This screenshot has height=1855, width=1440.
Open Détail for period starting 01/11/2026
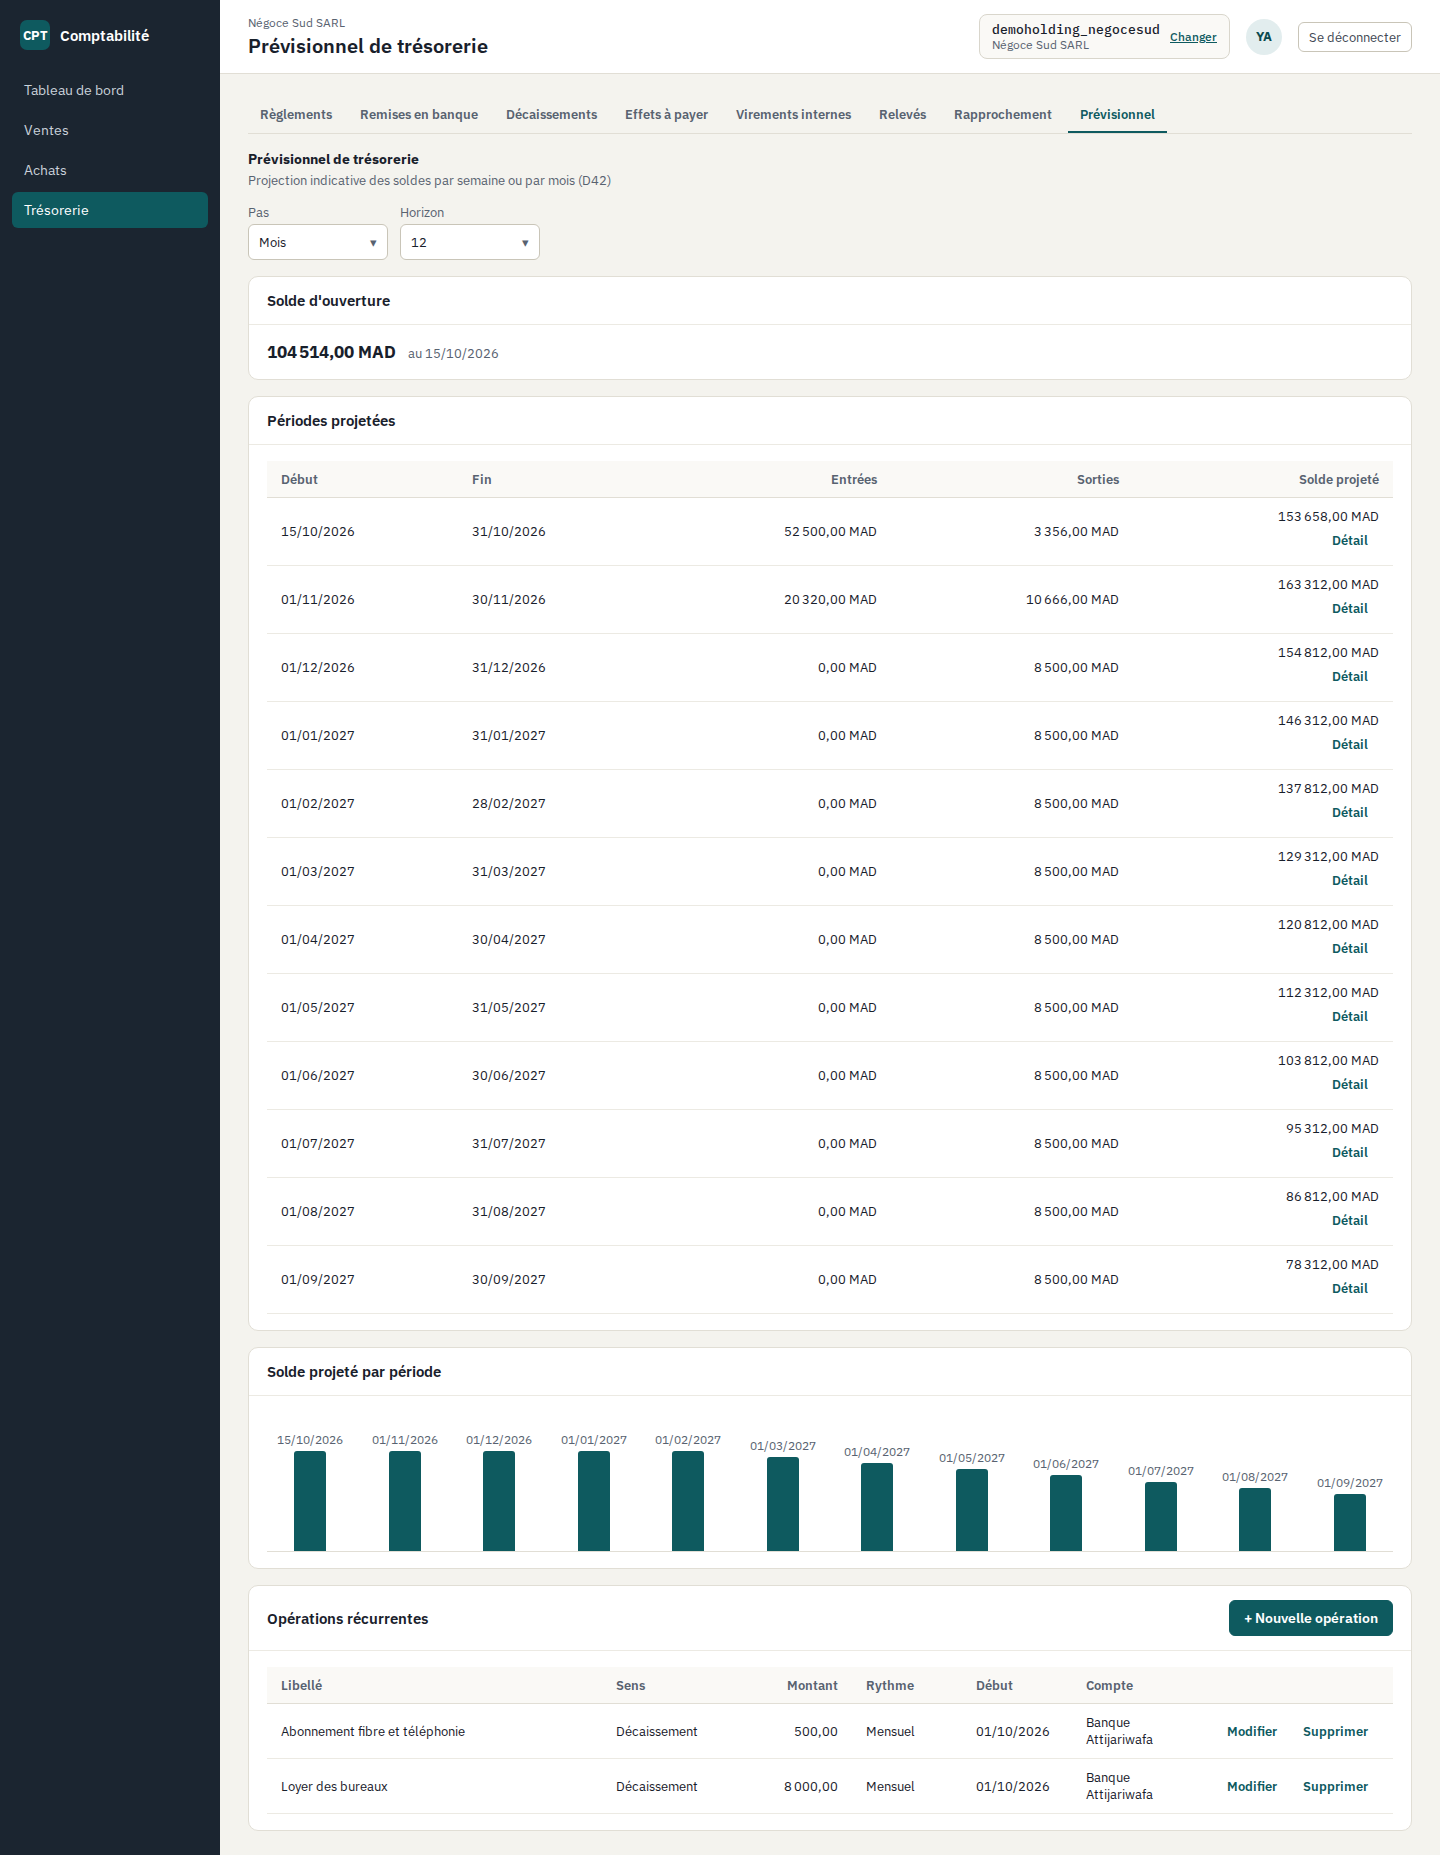pyautogui.click(x=1350, y=608)
